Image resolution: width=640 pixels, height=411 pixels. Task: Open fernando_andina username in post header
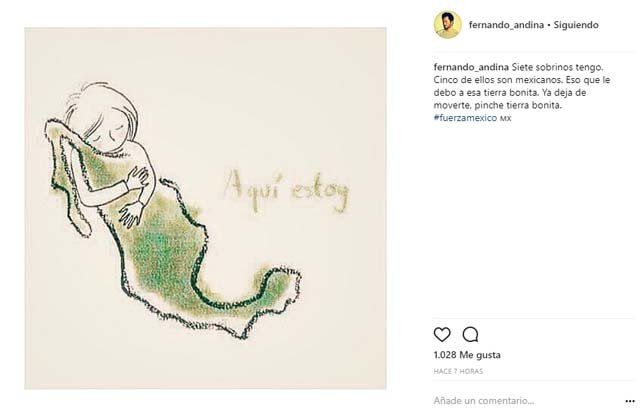[x=506, y=25]
